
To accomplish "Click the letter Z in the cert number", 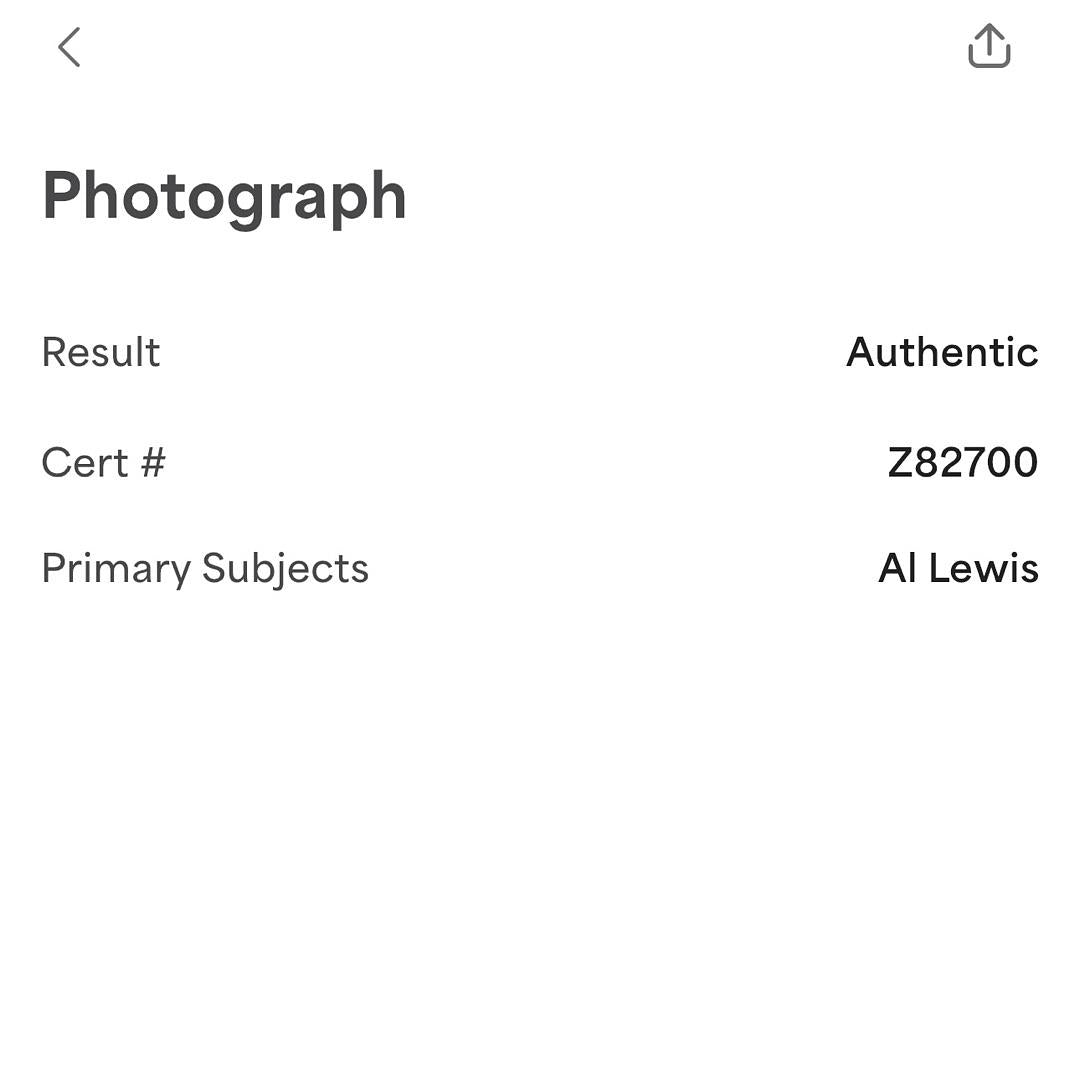I will (x=900, y=462).
